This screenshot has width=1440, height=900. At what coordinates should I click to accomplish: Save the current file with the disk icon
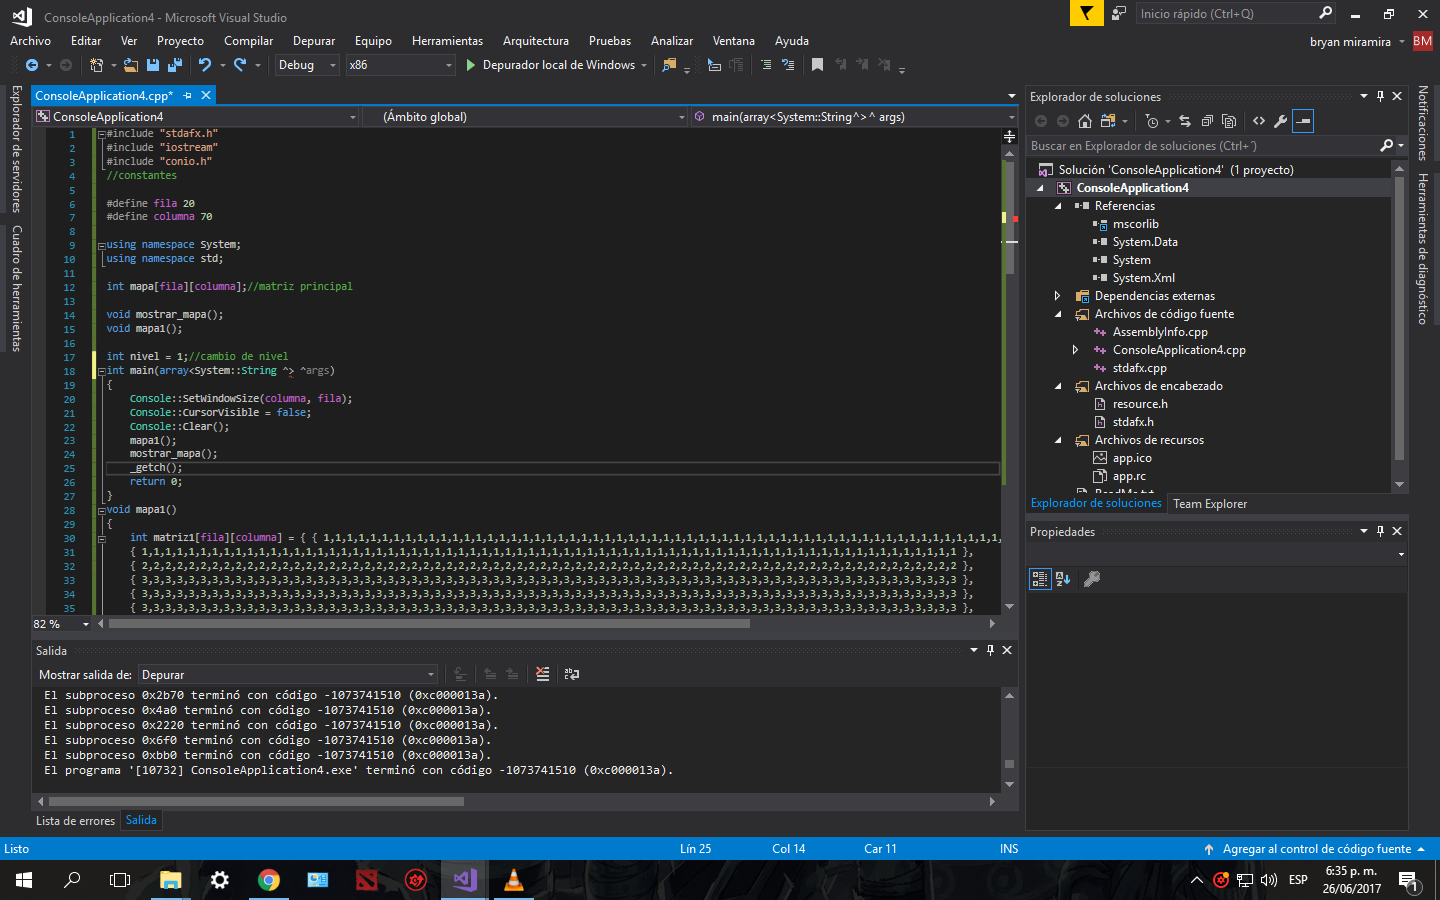(153, 65)
